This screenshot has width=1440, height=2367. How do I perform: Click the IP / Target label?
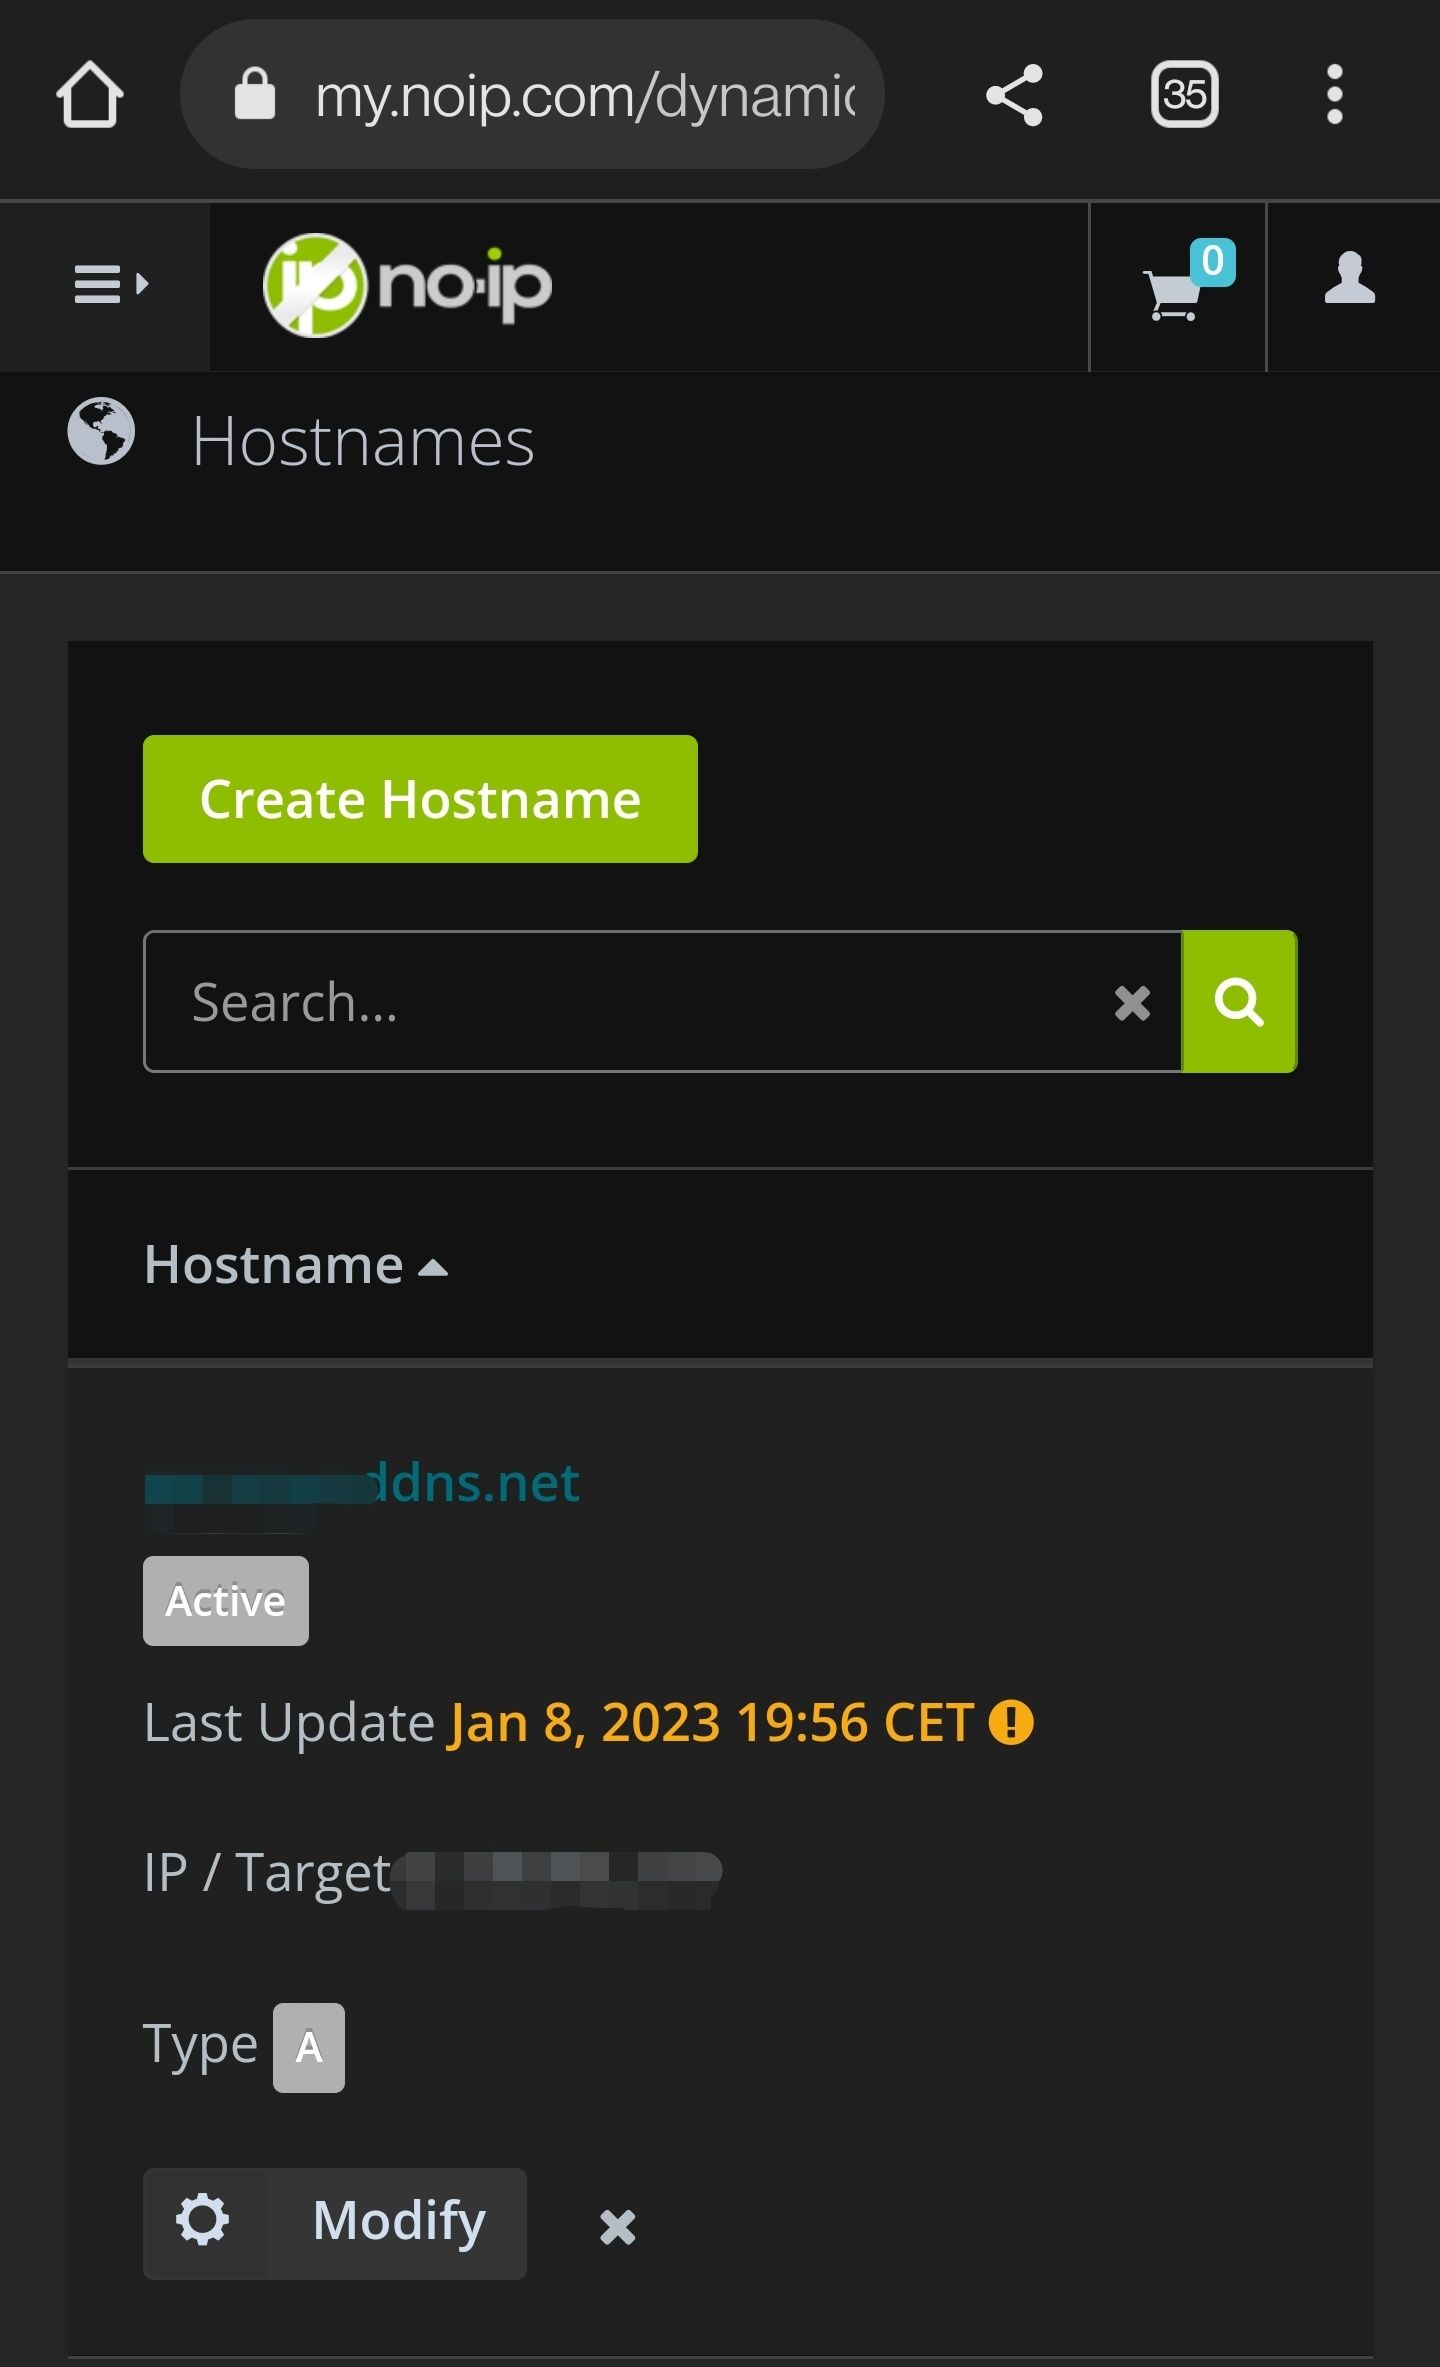coord(267,1873)
